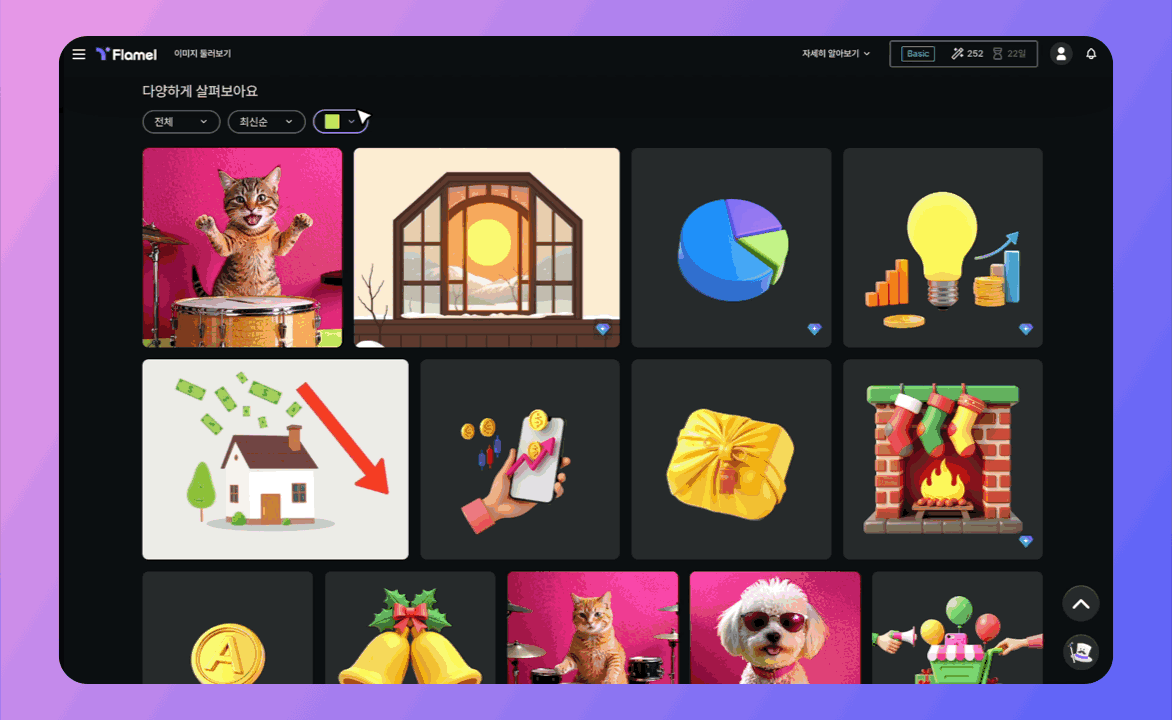
Task: Click the scroll-to-top arrow button
Action: (1080, 604)
